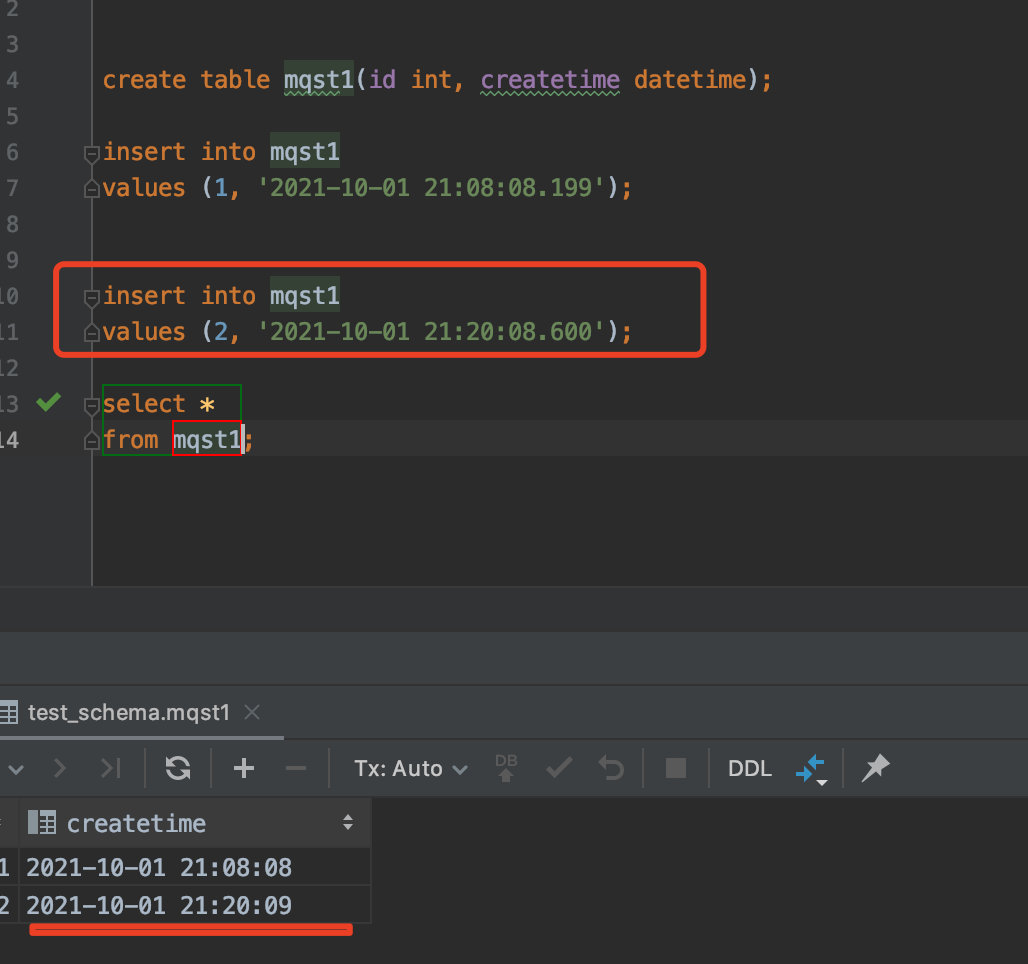Go to the next page of results
This screenshot has height=964, width=1028.
point(59,768)
